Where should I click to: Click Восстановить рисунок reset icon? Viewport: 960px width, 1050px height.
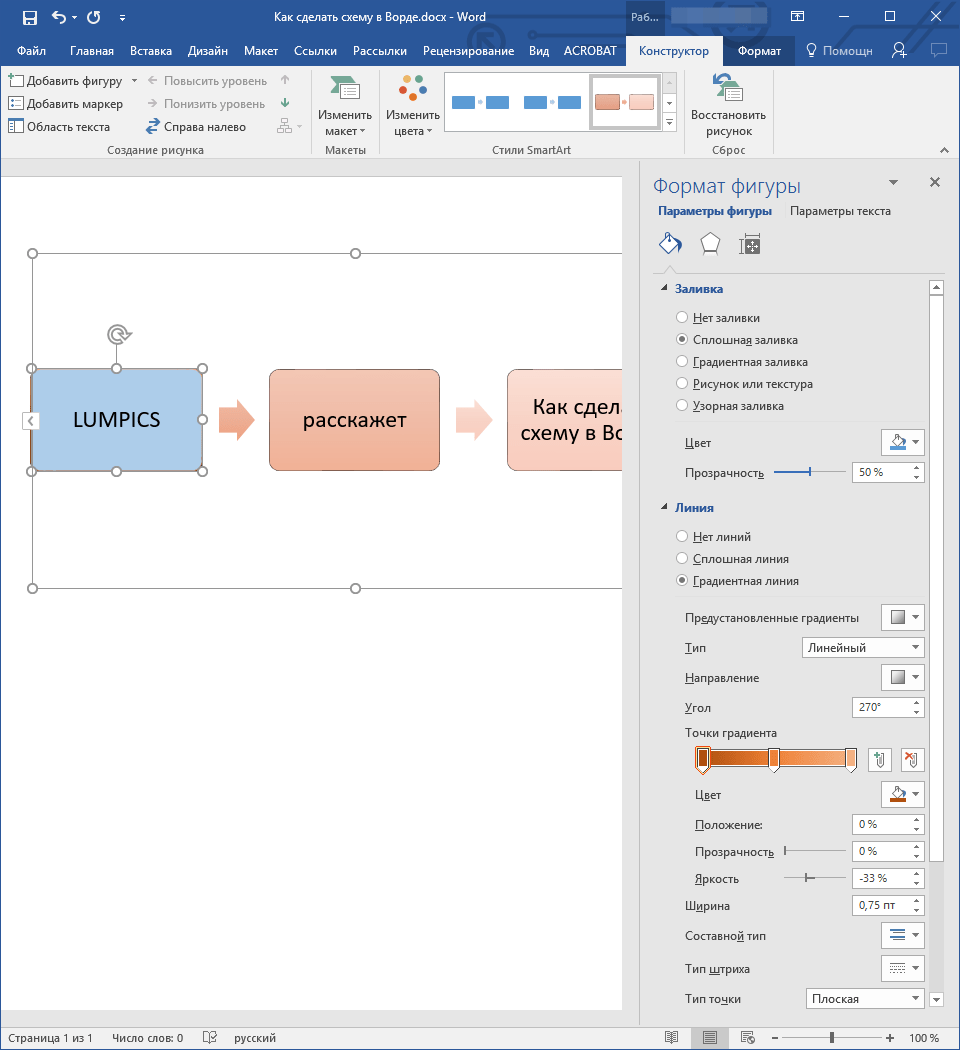pos(727,92)
